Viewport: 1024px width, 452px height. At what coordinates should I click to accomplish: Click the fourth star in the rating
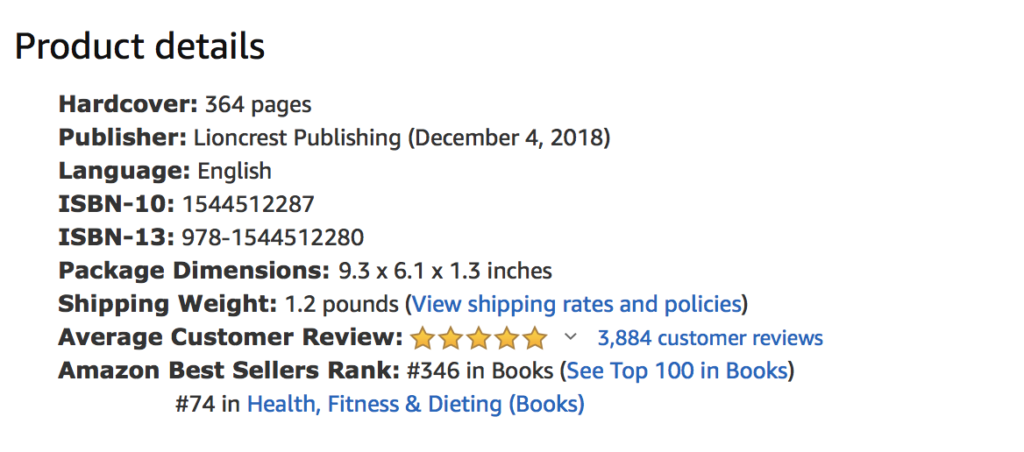pos(507,337)
